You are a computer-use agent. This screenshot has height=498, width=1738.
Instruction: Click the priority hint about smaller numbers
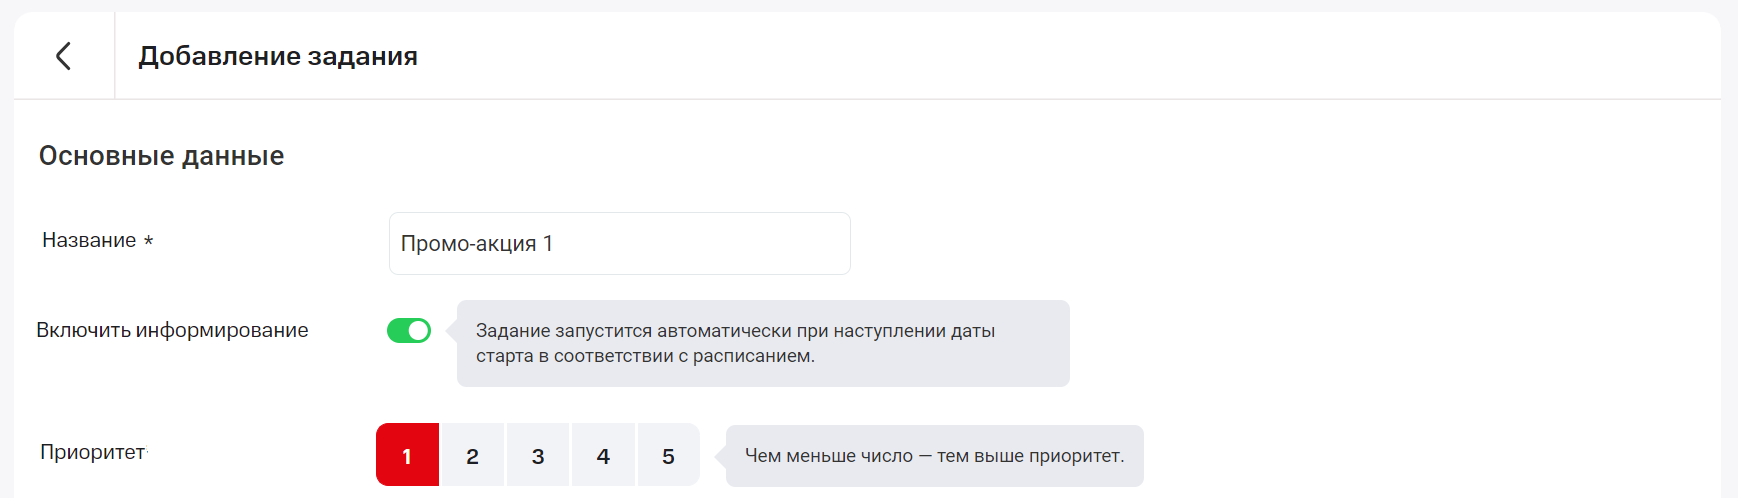point(934,456)
